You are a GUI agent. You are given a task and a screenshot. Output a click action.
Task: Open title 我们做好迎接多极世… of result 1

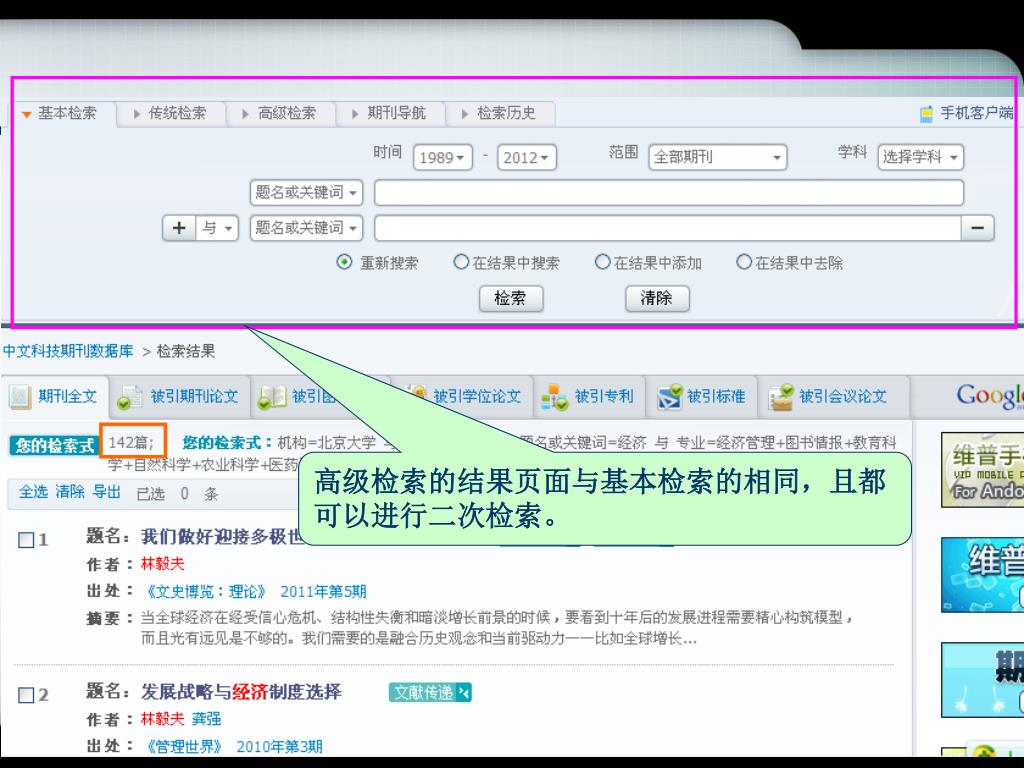click(221, 537)
